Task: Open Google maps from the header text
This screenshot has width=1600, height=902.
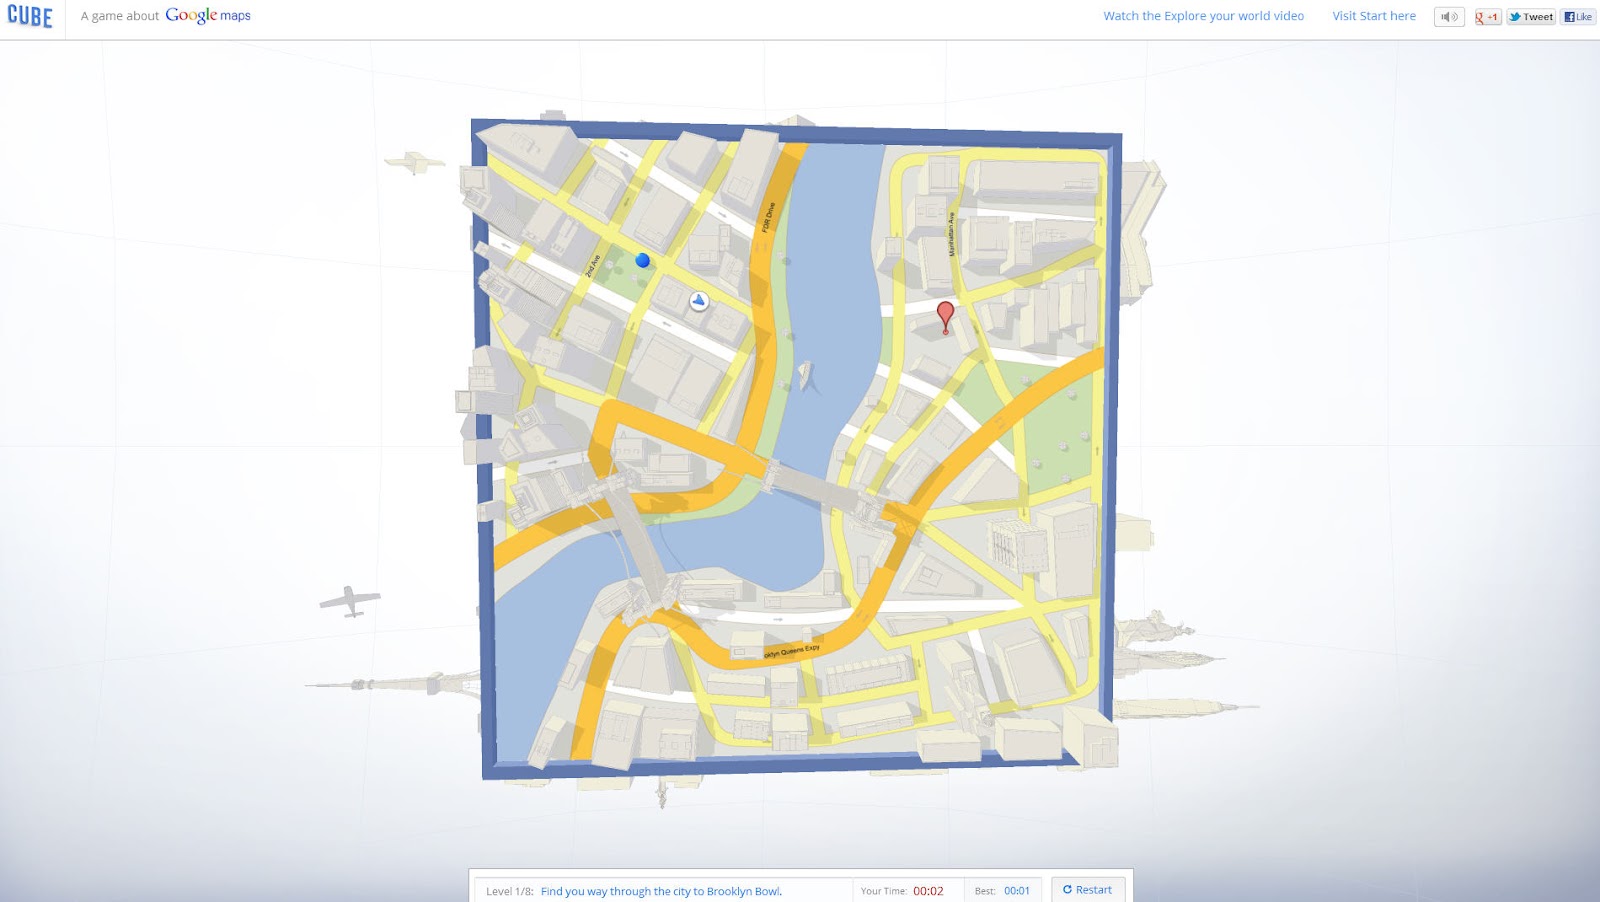Action: click(x=208, y=16)
